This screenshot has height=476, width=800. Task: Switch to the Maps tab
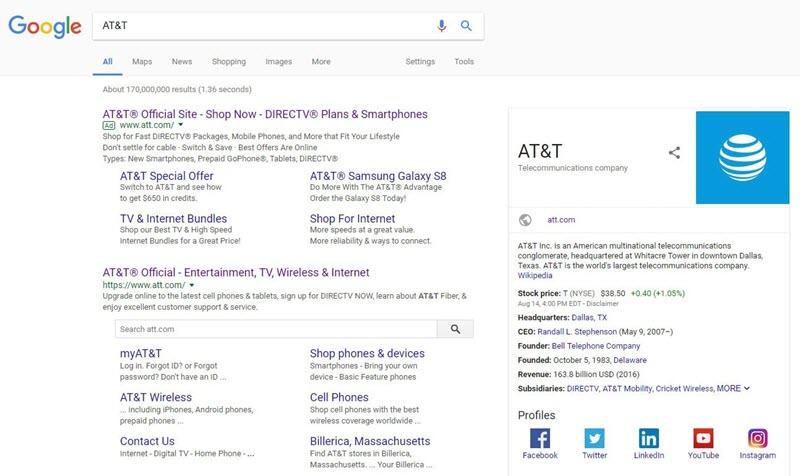tap(142, 61)
